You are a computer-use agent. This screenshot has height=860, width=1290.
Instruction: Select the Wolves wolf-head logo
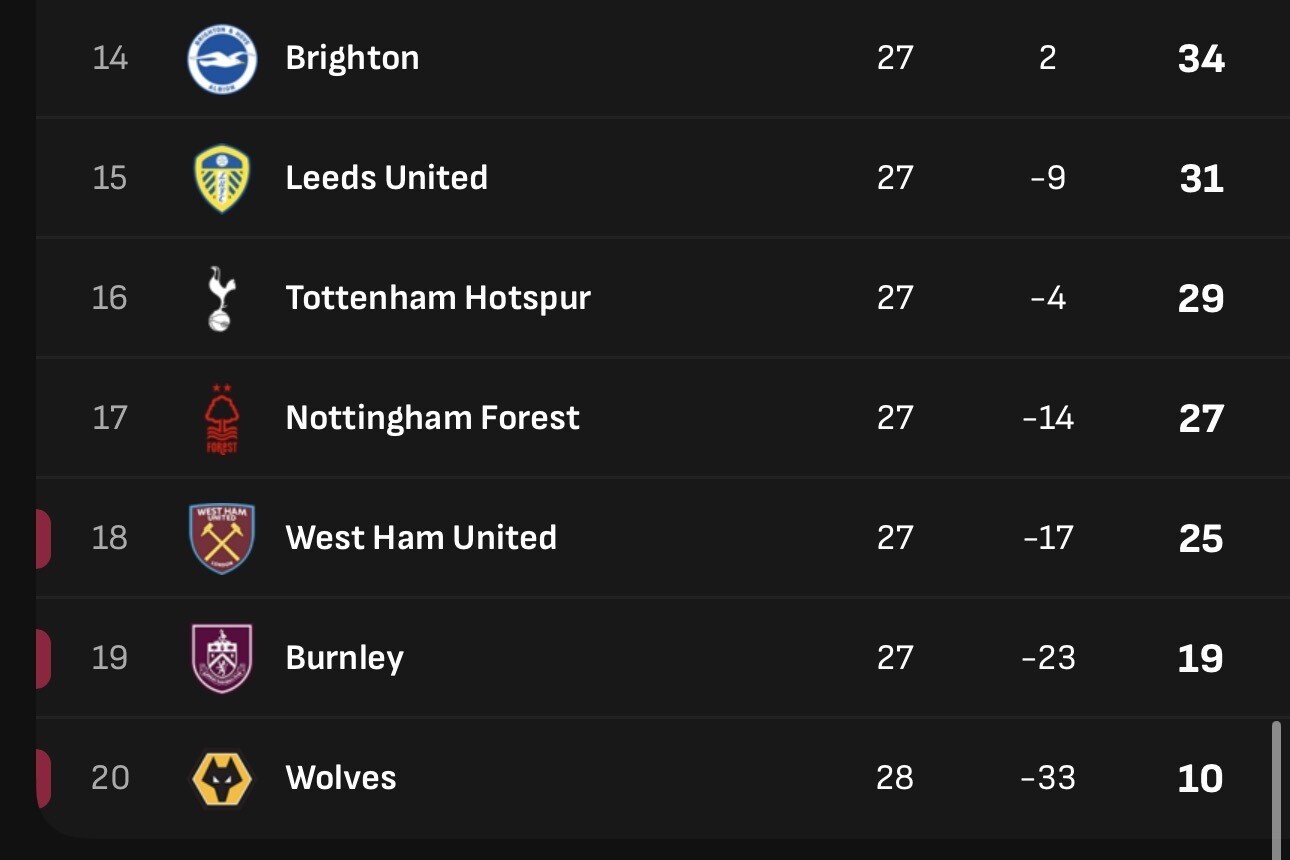(x=222, y=779)
